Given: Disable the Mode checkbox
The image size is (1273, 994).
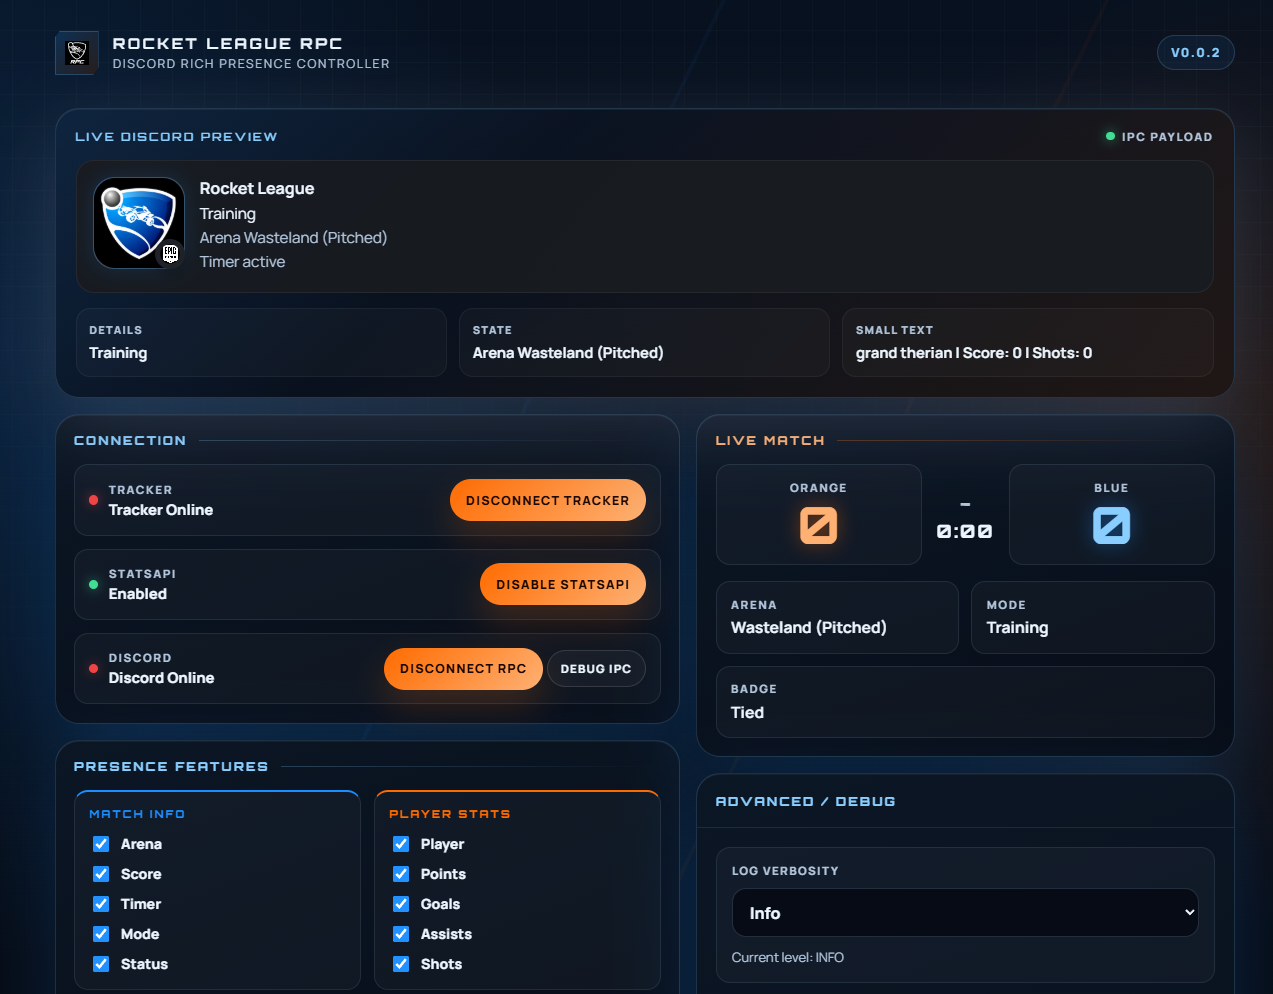Looking at the screenshot, I should coord(101,934).
